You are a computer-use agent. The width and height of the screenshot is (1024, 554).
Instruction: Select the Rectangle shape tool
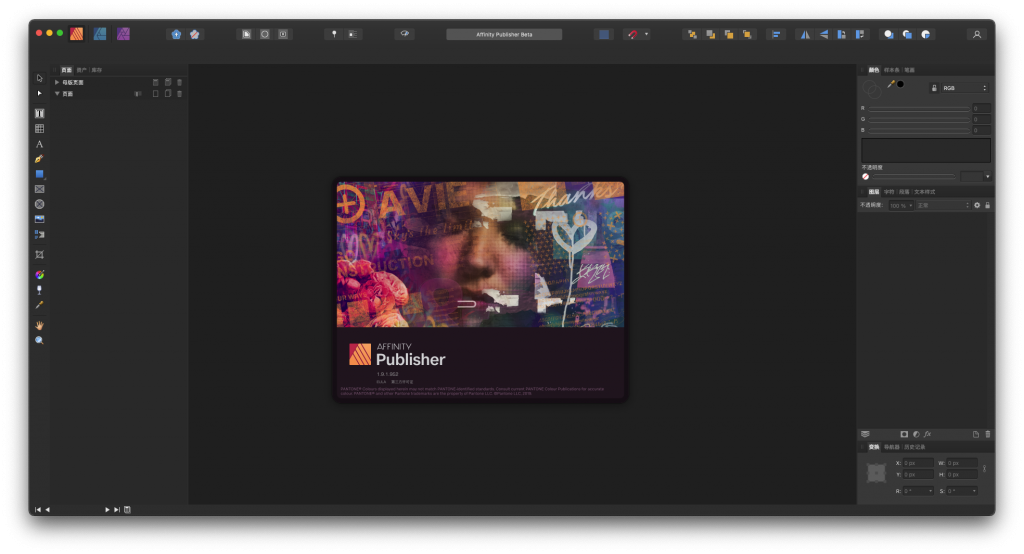click(39, 174)
